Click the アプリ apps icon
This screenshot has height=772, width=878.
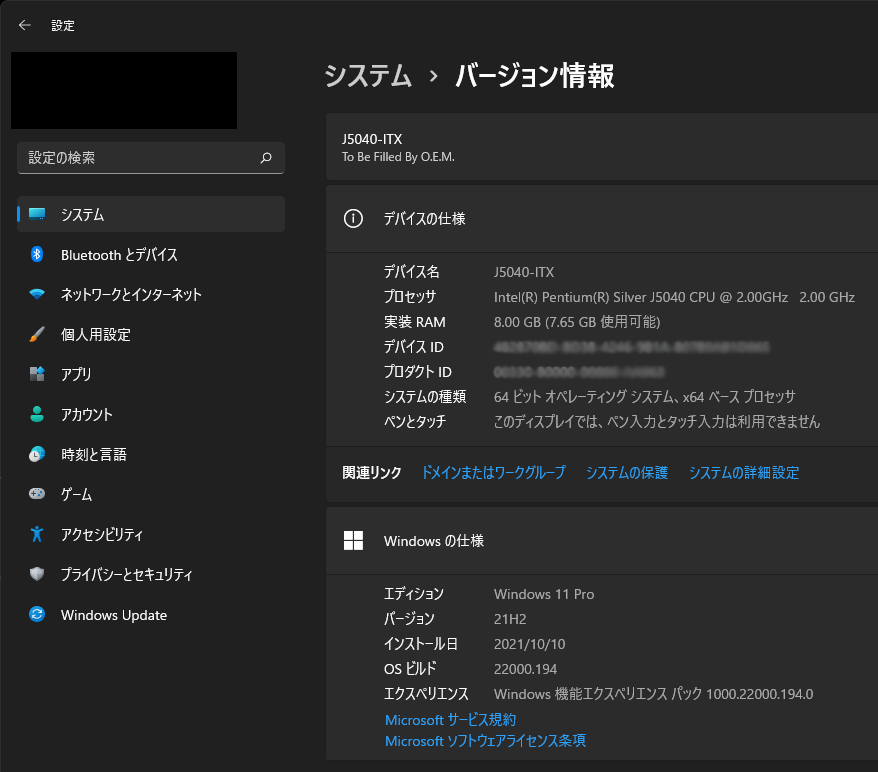(37, 373)
